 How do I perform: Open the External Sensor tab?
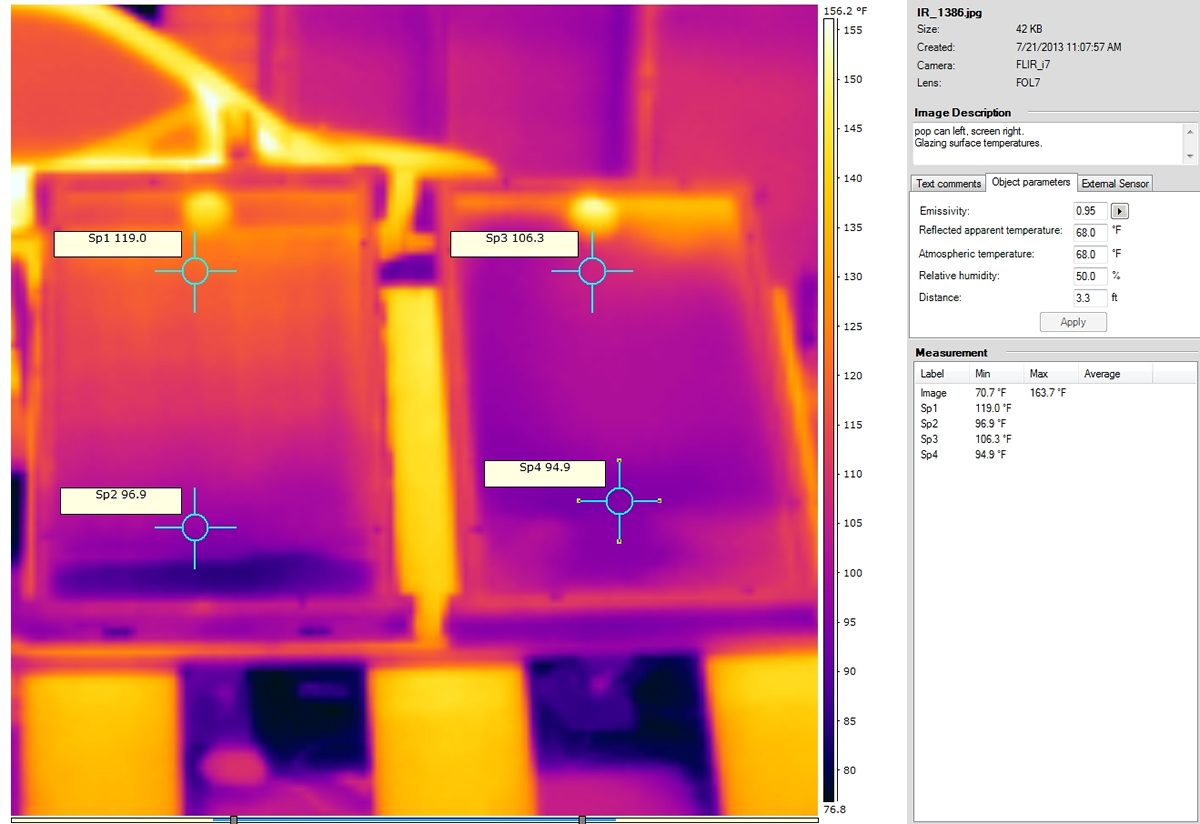click(x=1115, y=183)
